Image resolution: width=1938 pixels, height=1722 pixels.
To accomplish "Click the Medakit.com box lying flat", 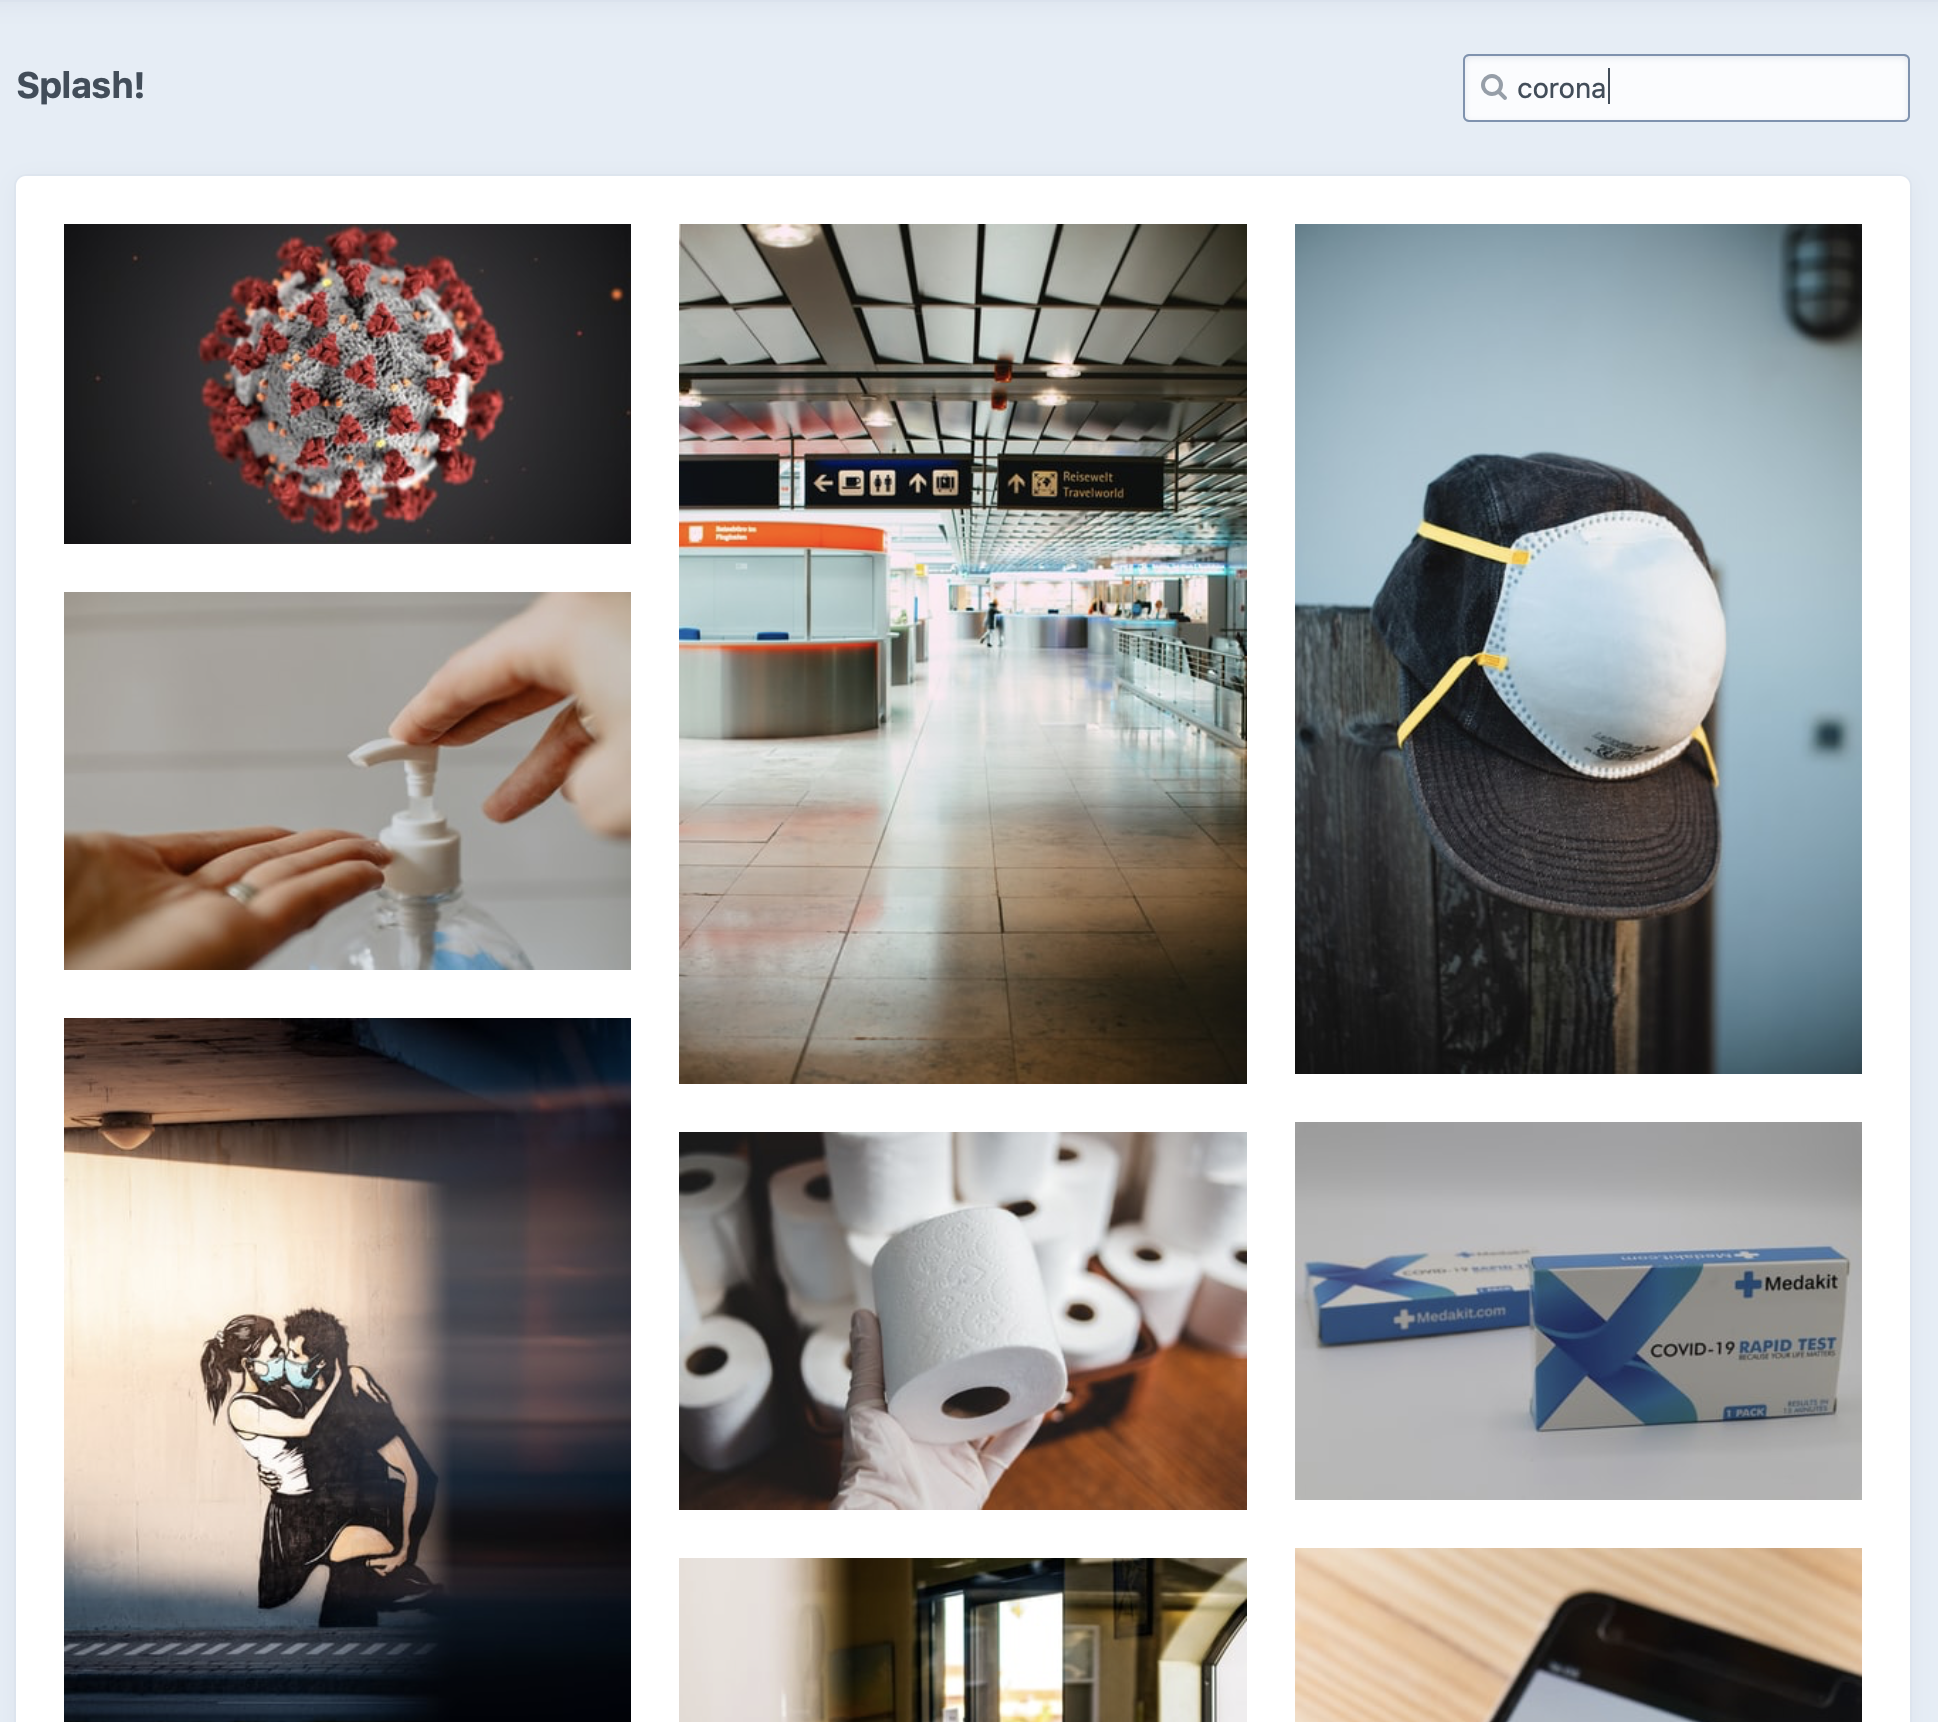I will point(1420,1297).
